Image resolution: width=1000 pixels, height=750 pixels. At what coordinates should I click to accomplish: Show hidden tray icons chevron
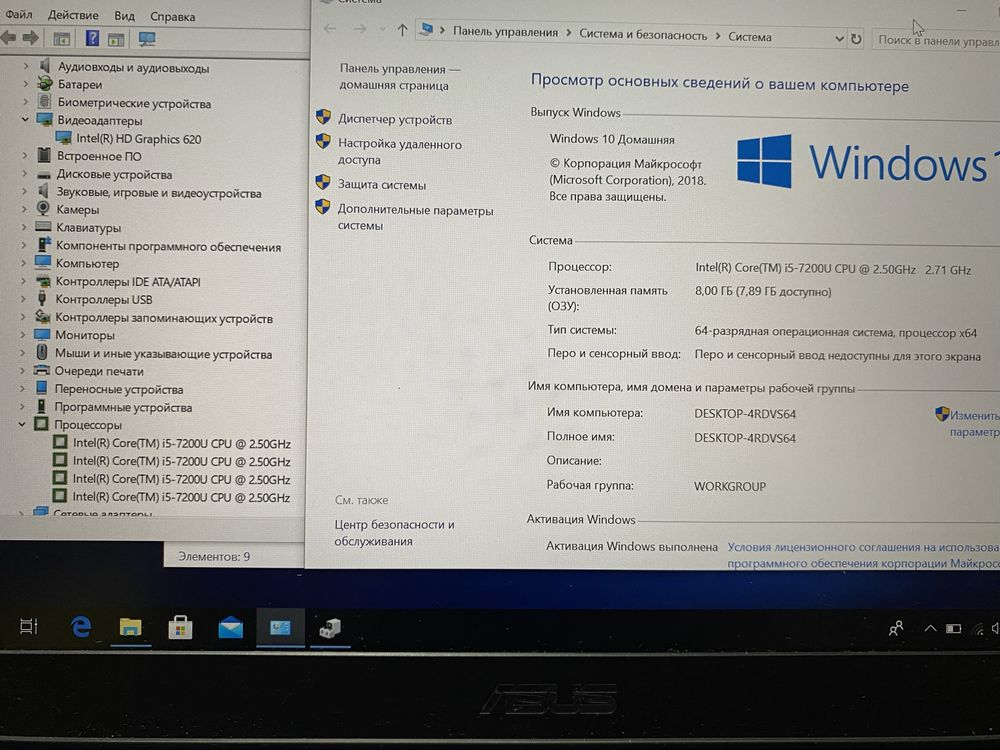[x=930, y=628]
